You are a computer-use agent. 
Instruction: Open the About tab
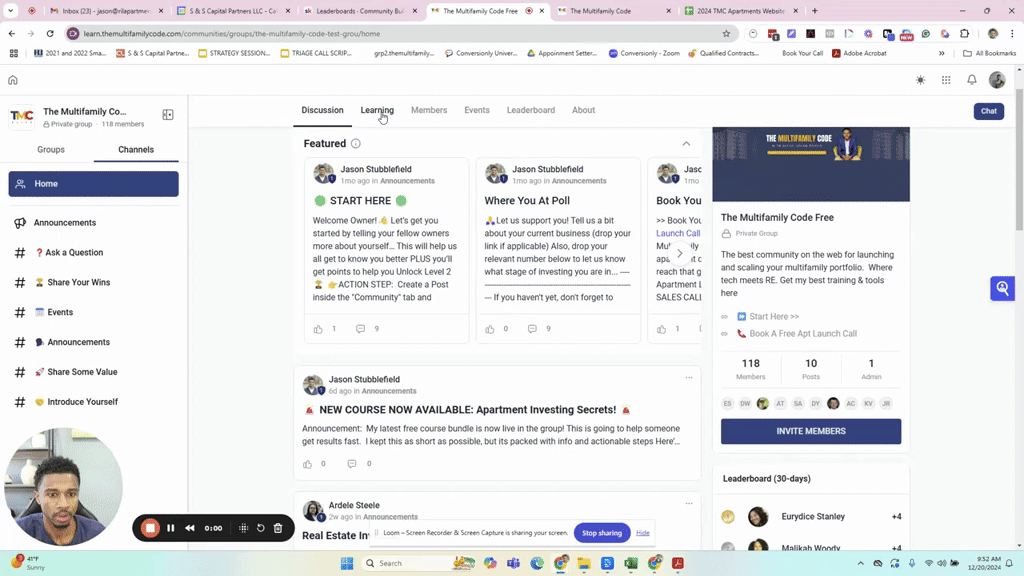(x=583, y=110)
